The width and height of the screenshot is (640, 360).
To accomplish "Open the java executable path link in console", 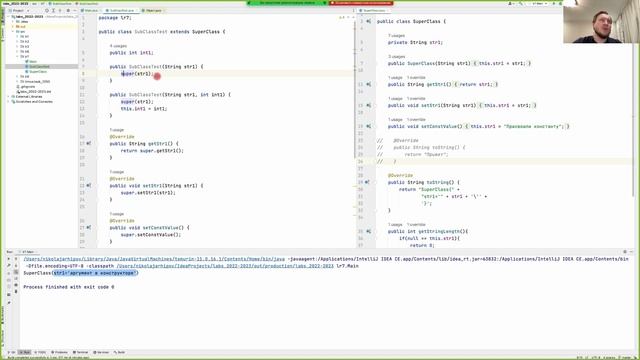I will coord(154,259).
